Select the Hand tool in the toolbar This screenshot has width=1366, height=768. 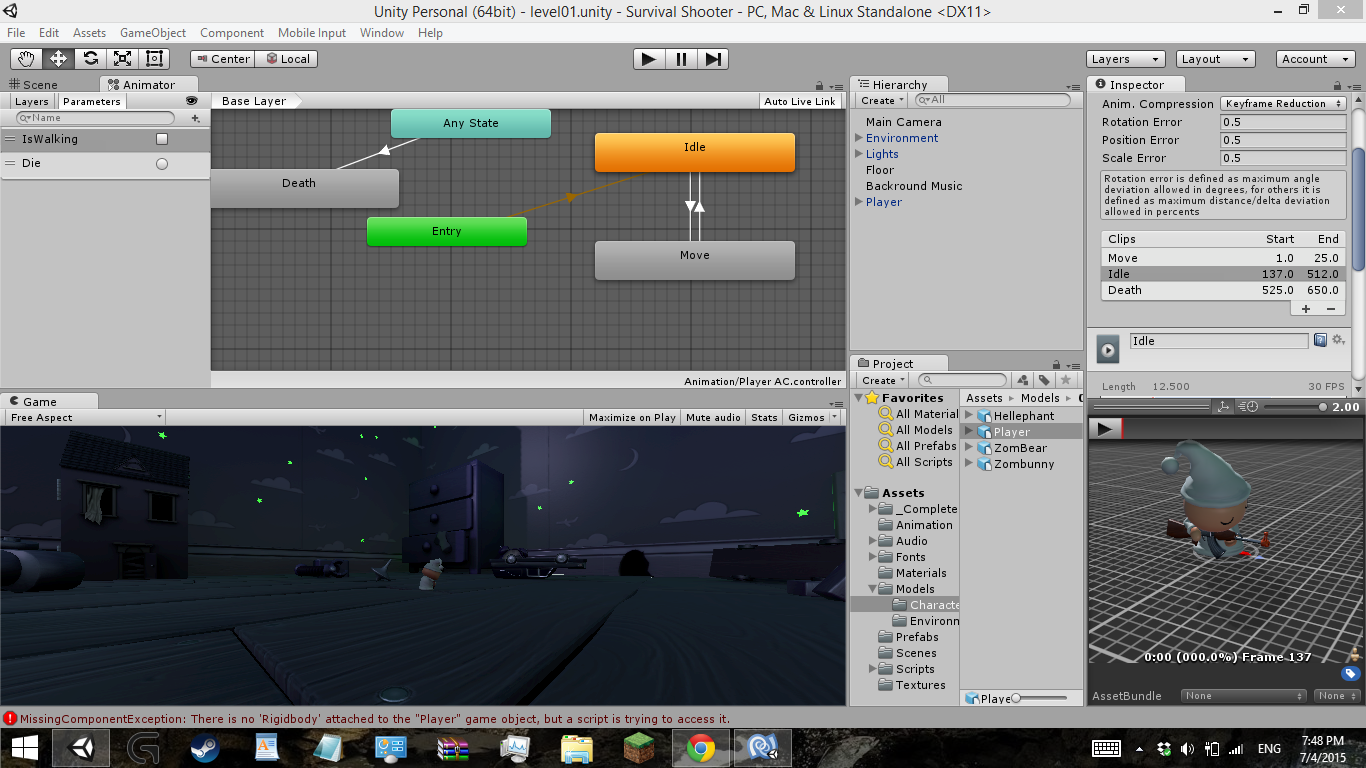tap(27, 59)
